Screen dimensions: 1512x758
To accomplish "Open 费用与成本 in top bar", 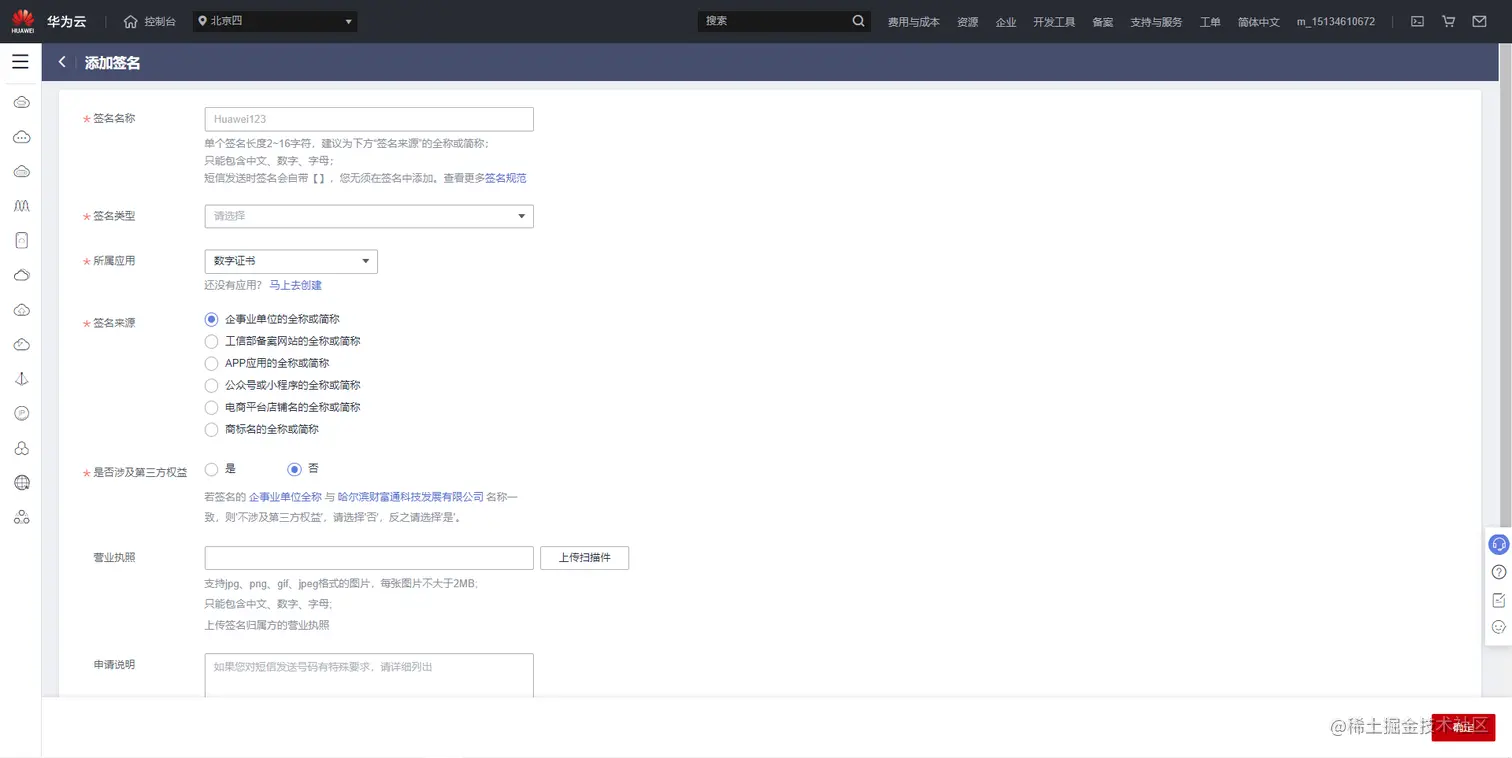I will click(x=914, y=22).
